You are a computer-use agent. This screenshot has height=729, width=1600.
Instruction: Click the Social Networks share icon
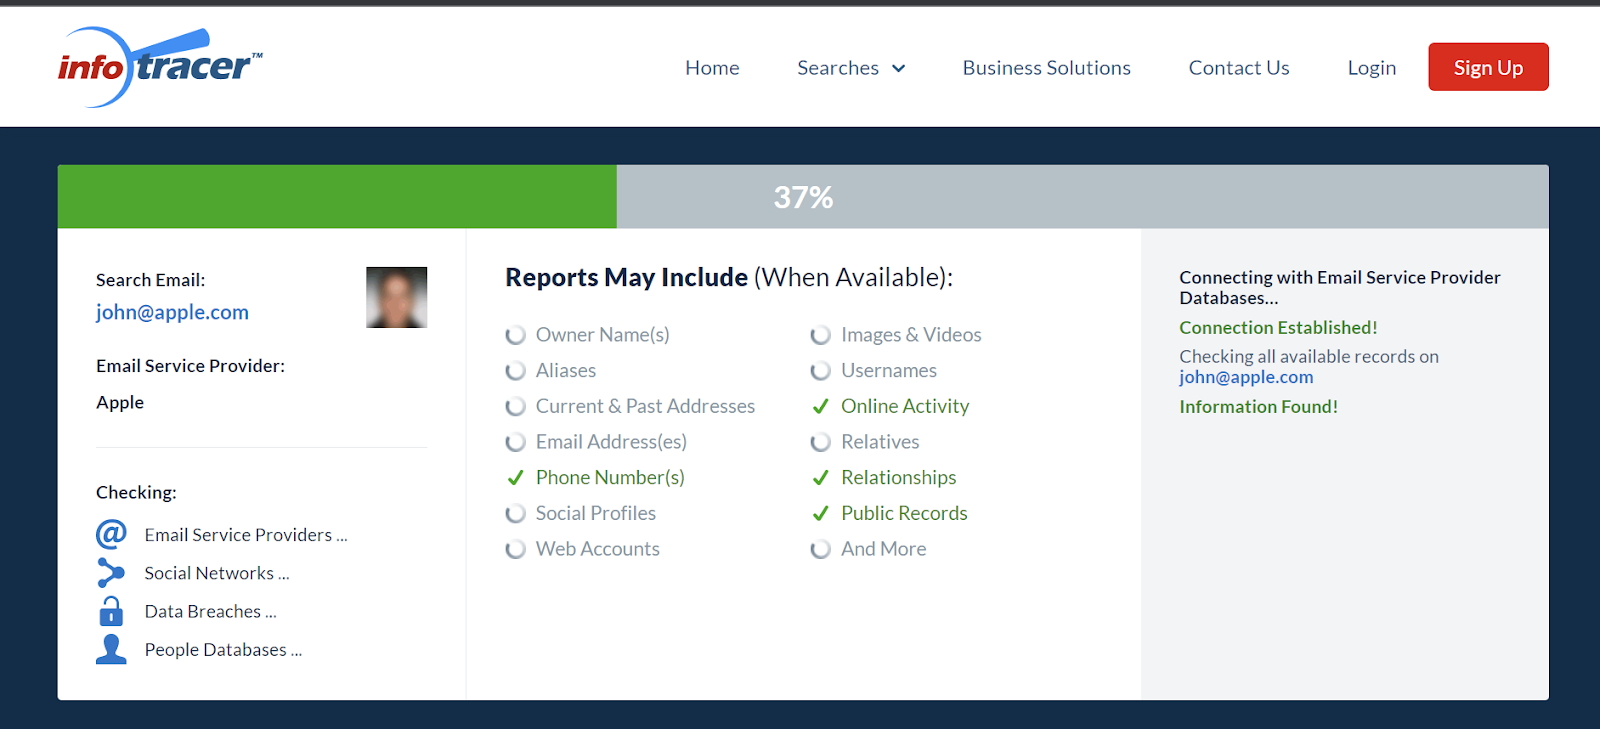[111, 572]
